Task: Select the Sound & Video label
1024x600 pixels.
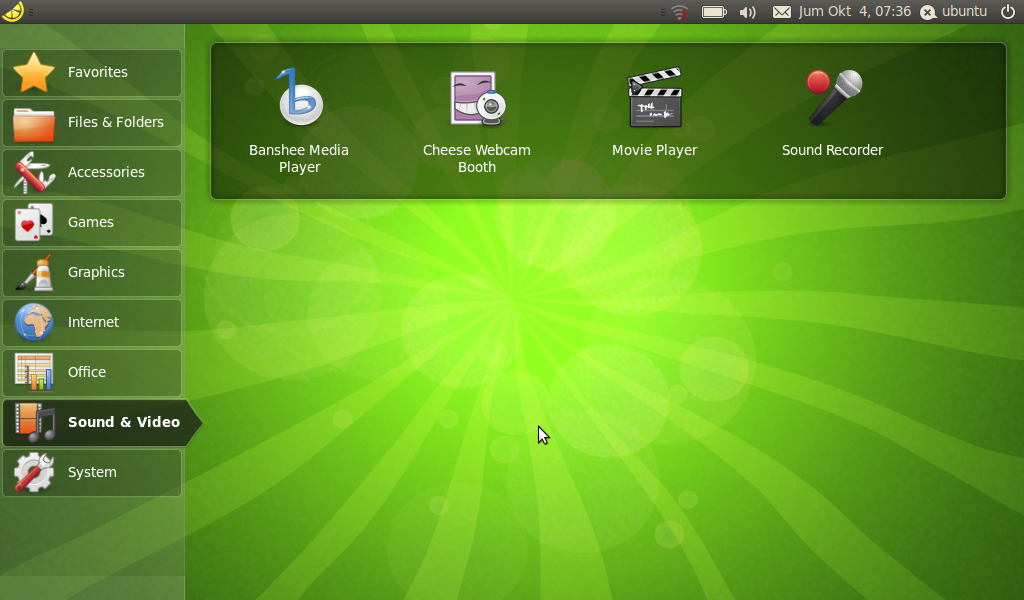Action: click(124, 422)
